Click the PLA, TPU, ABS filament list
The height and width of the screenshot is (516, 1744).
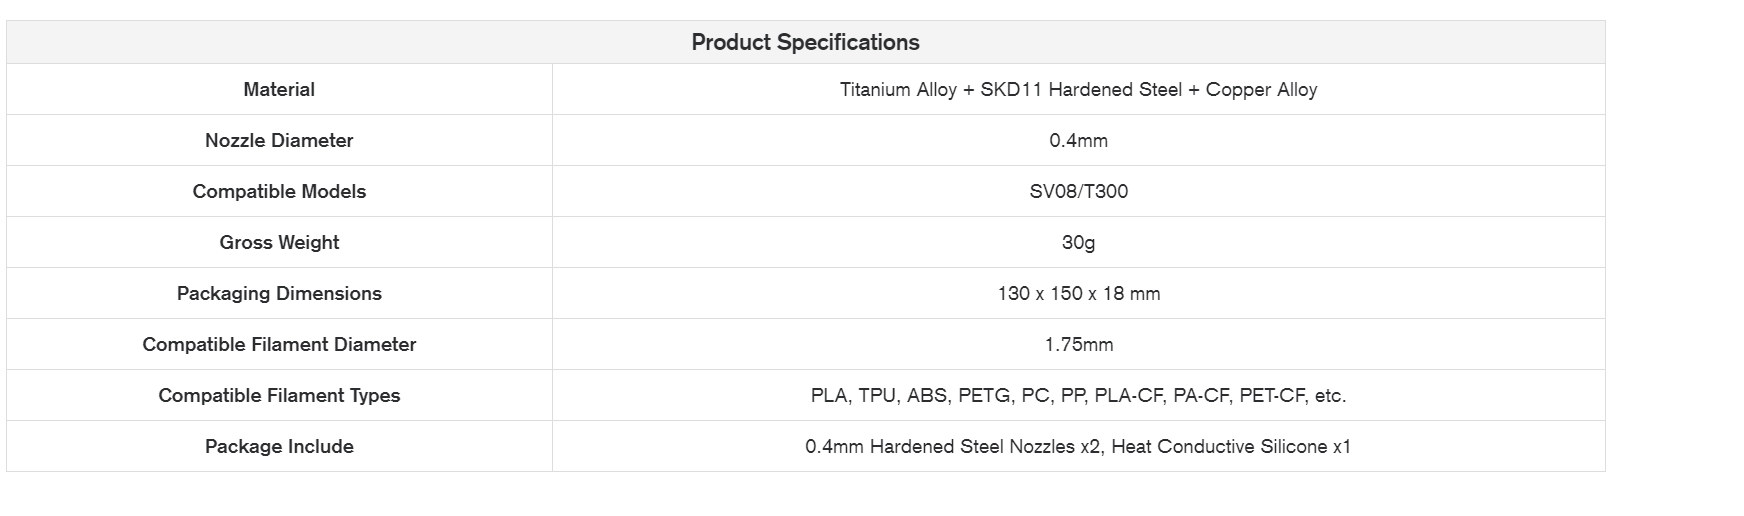coord(878,396)
